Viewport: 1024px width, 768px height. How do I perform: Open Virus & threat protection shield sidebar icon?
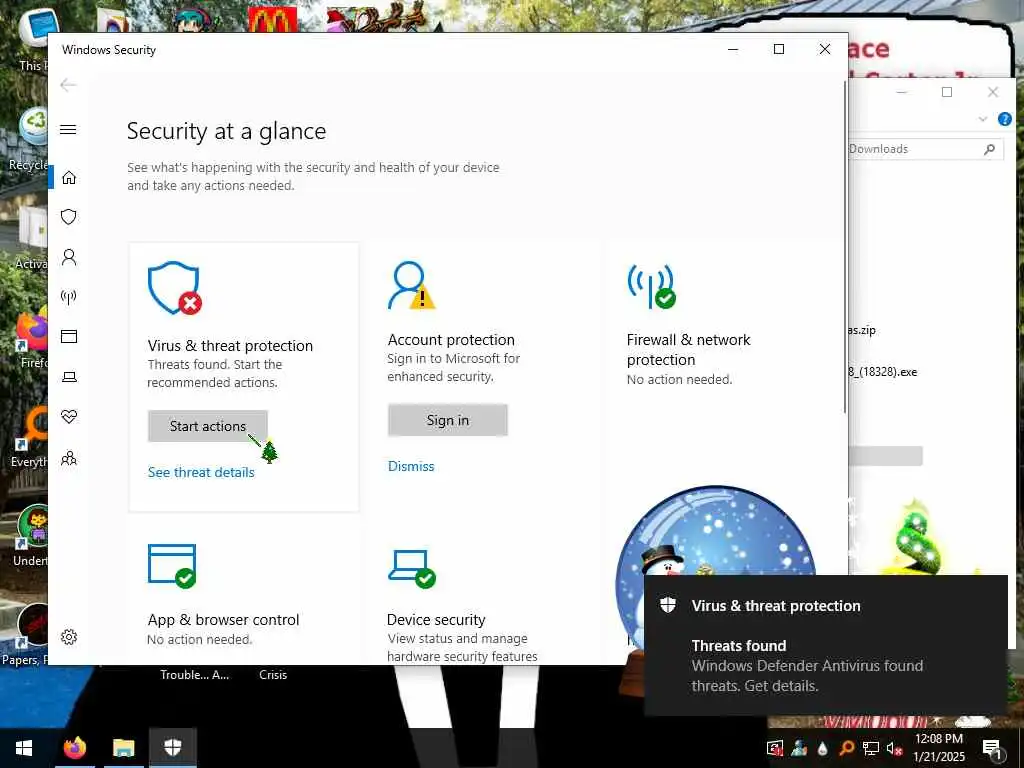click(x=69, y=217)
